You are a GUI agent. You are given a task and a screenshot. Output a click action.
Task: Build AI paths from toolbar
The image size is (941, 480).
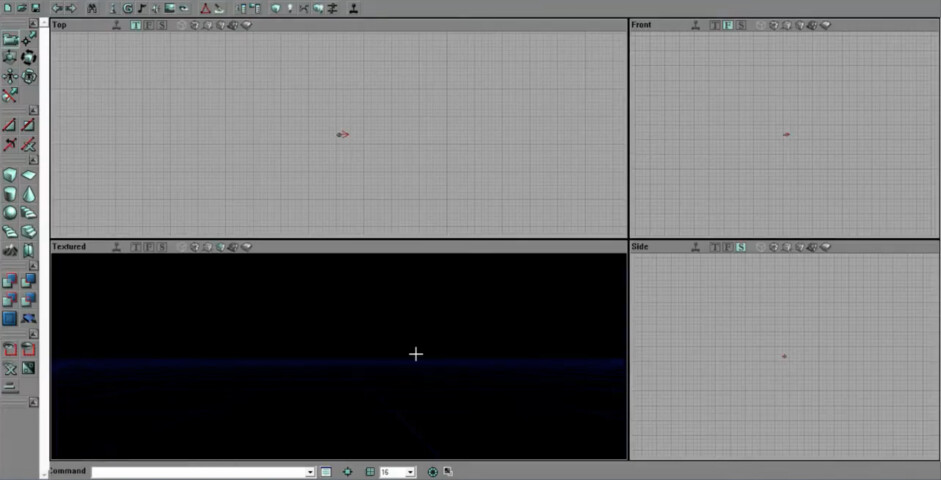click(304, 8)
